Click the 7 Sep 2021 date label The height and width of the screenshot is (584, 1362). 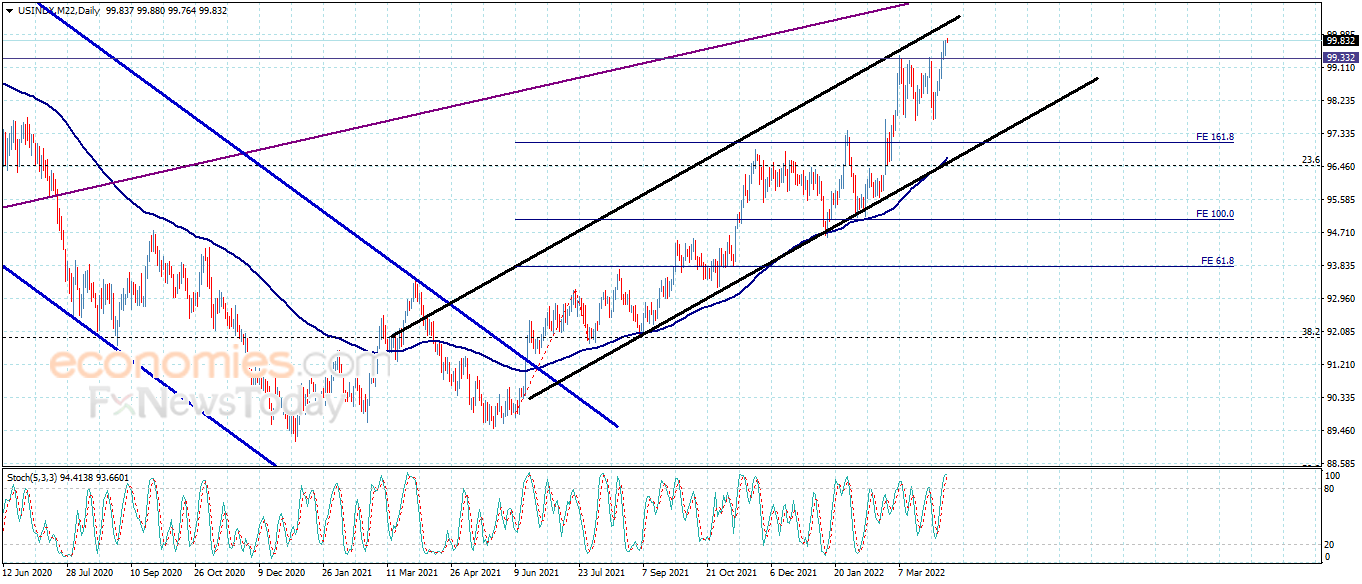pyautogui.click(x=665, y=574)
